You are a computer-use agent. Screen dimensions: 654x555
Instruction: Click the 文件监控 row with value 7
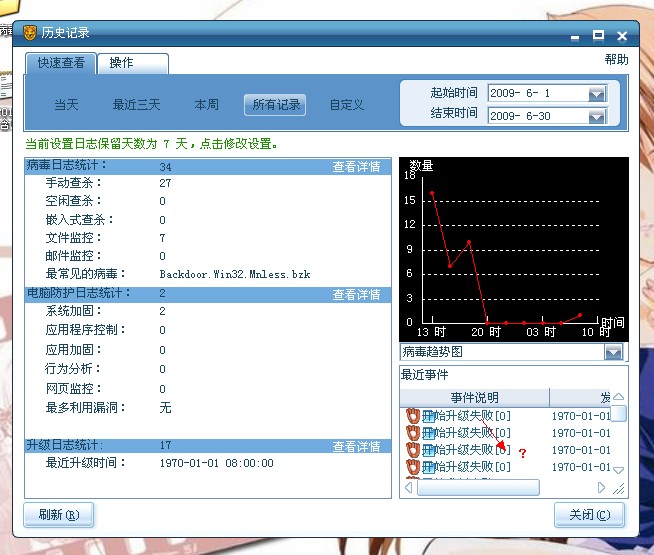tap(208, 238)
